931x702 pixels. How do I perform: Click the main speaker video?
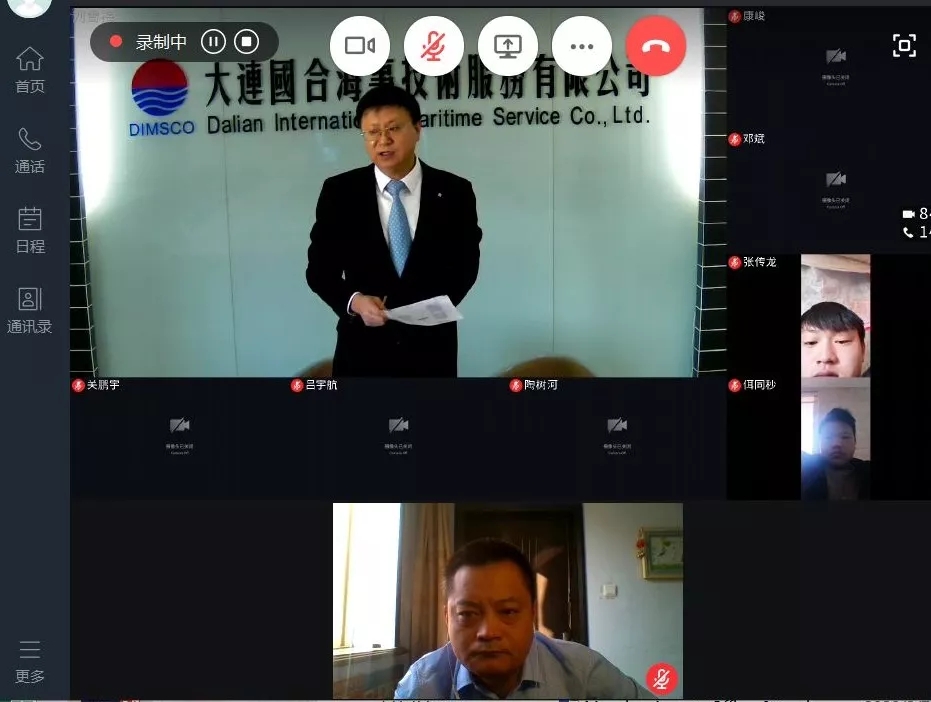tap(398, 192)
